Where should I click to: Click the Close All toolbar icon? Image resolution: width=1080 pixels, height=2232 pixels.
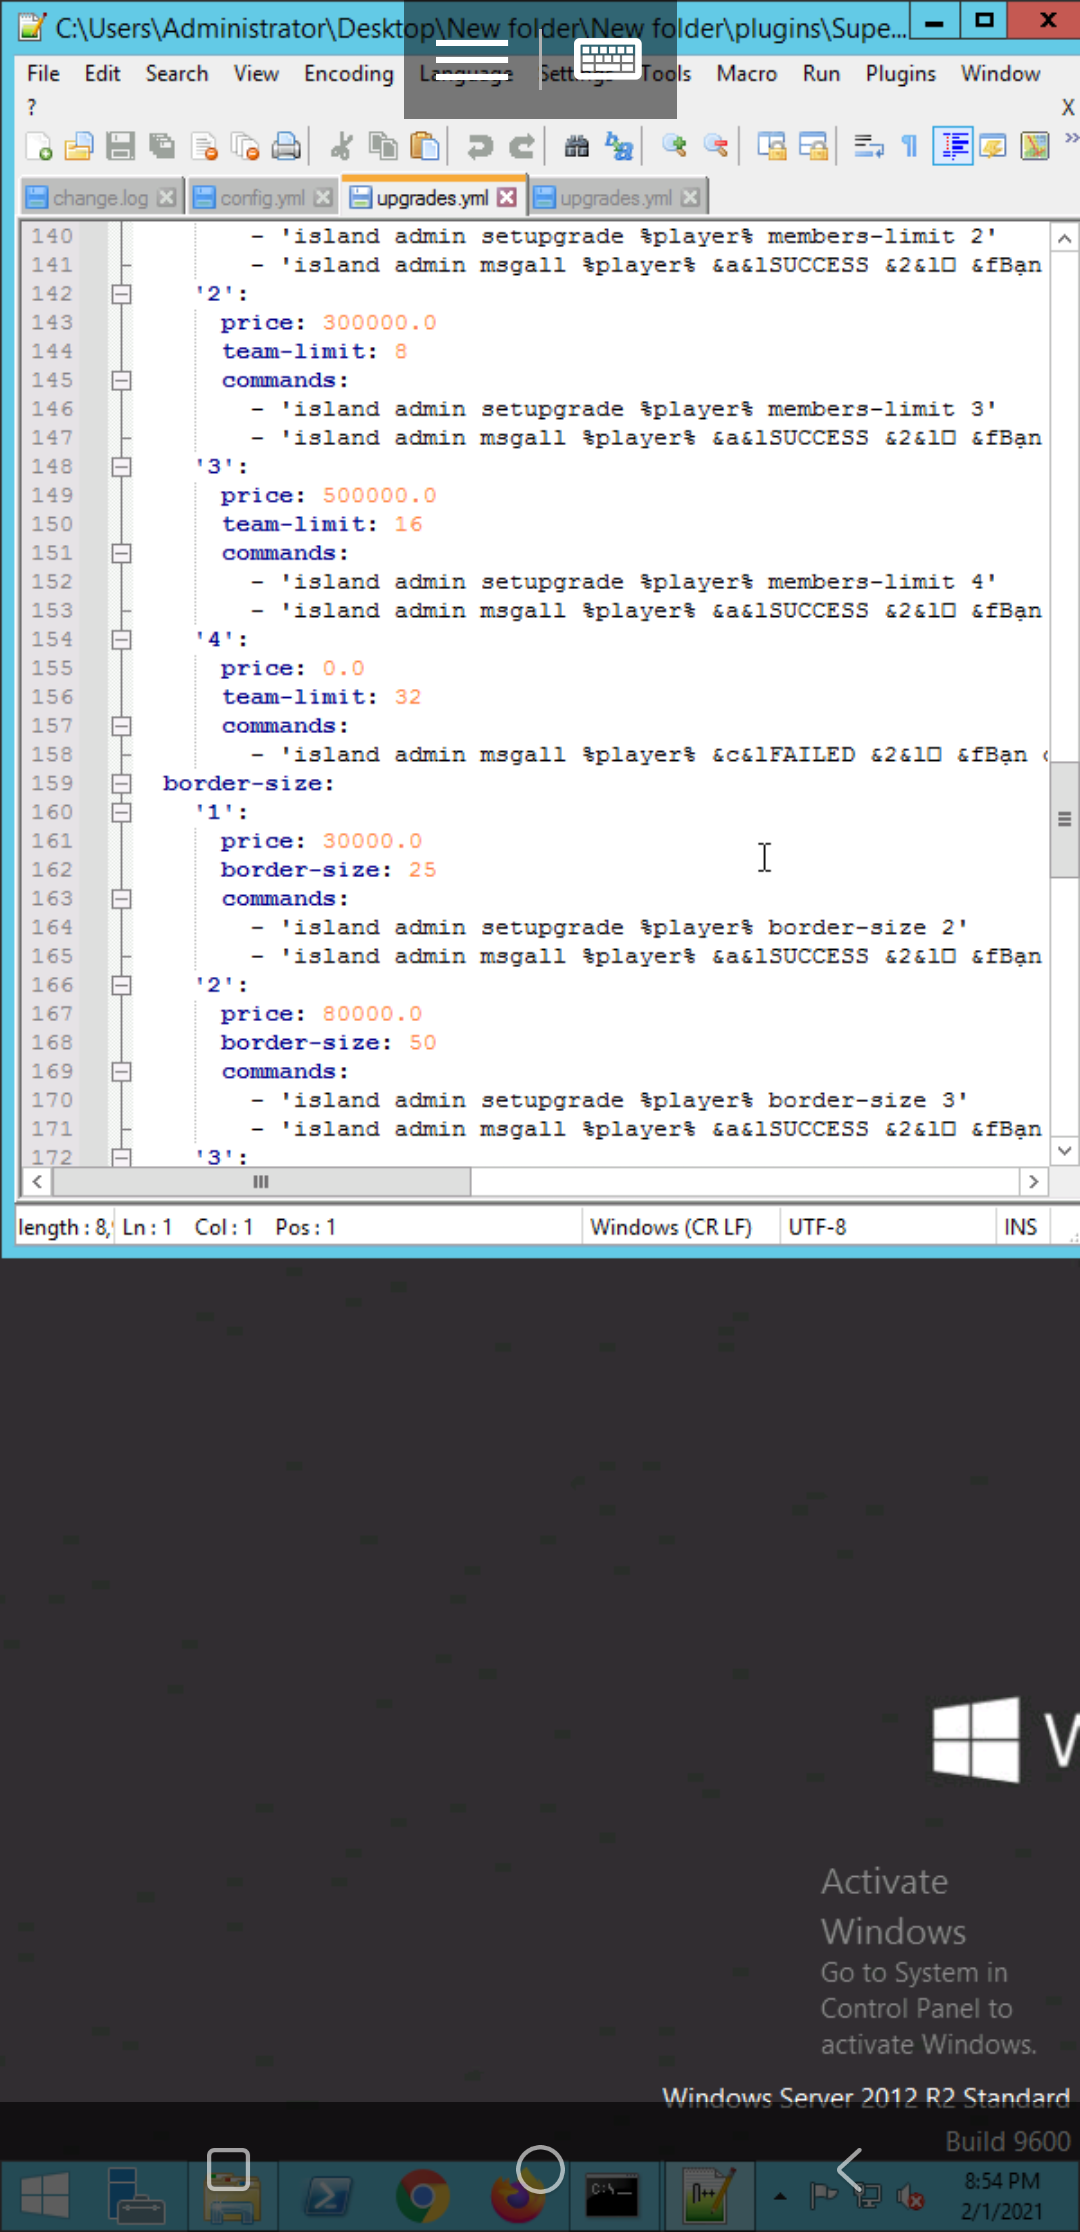(x=245, y=147)
